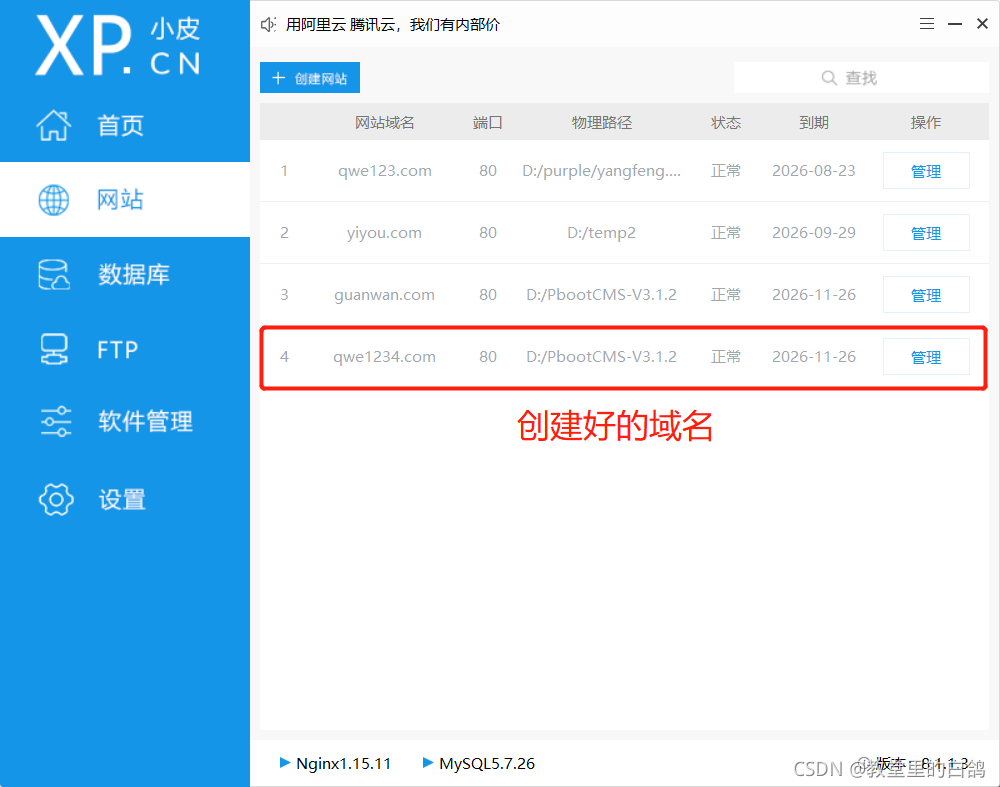1000x787 pixels.
Task: Click port 80 of qwe1234.com
Action: pyautogui.click(x=488, y=357)
